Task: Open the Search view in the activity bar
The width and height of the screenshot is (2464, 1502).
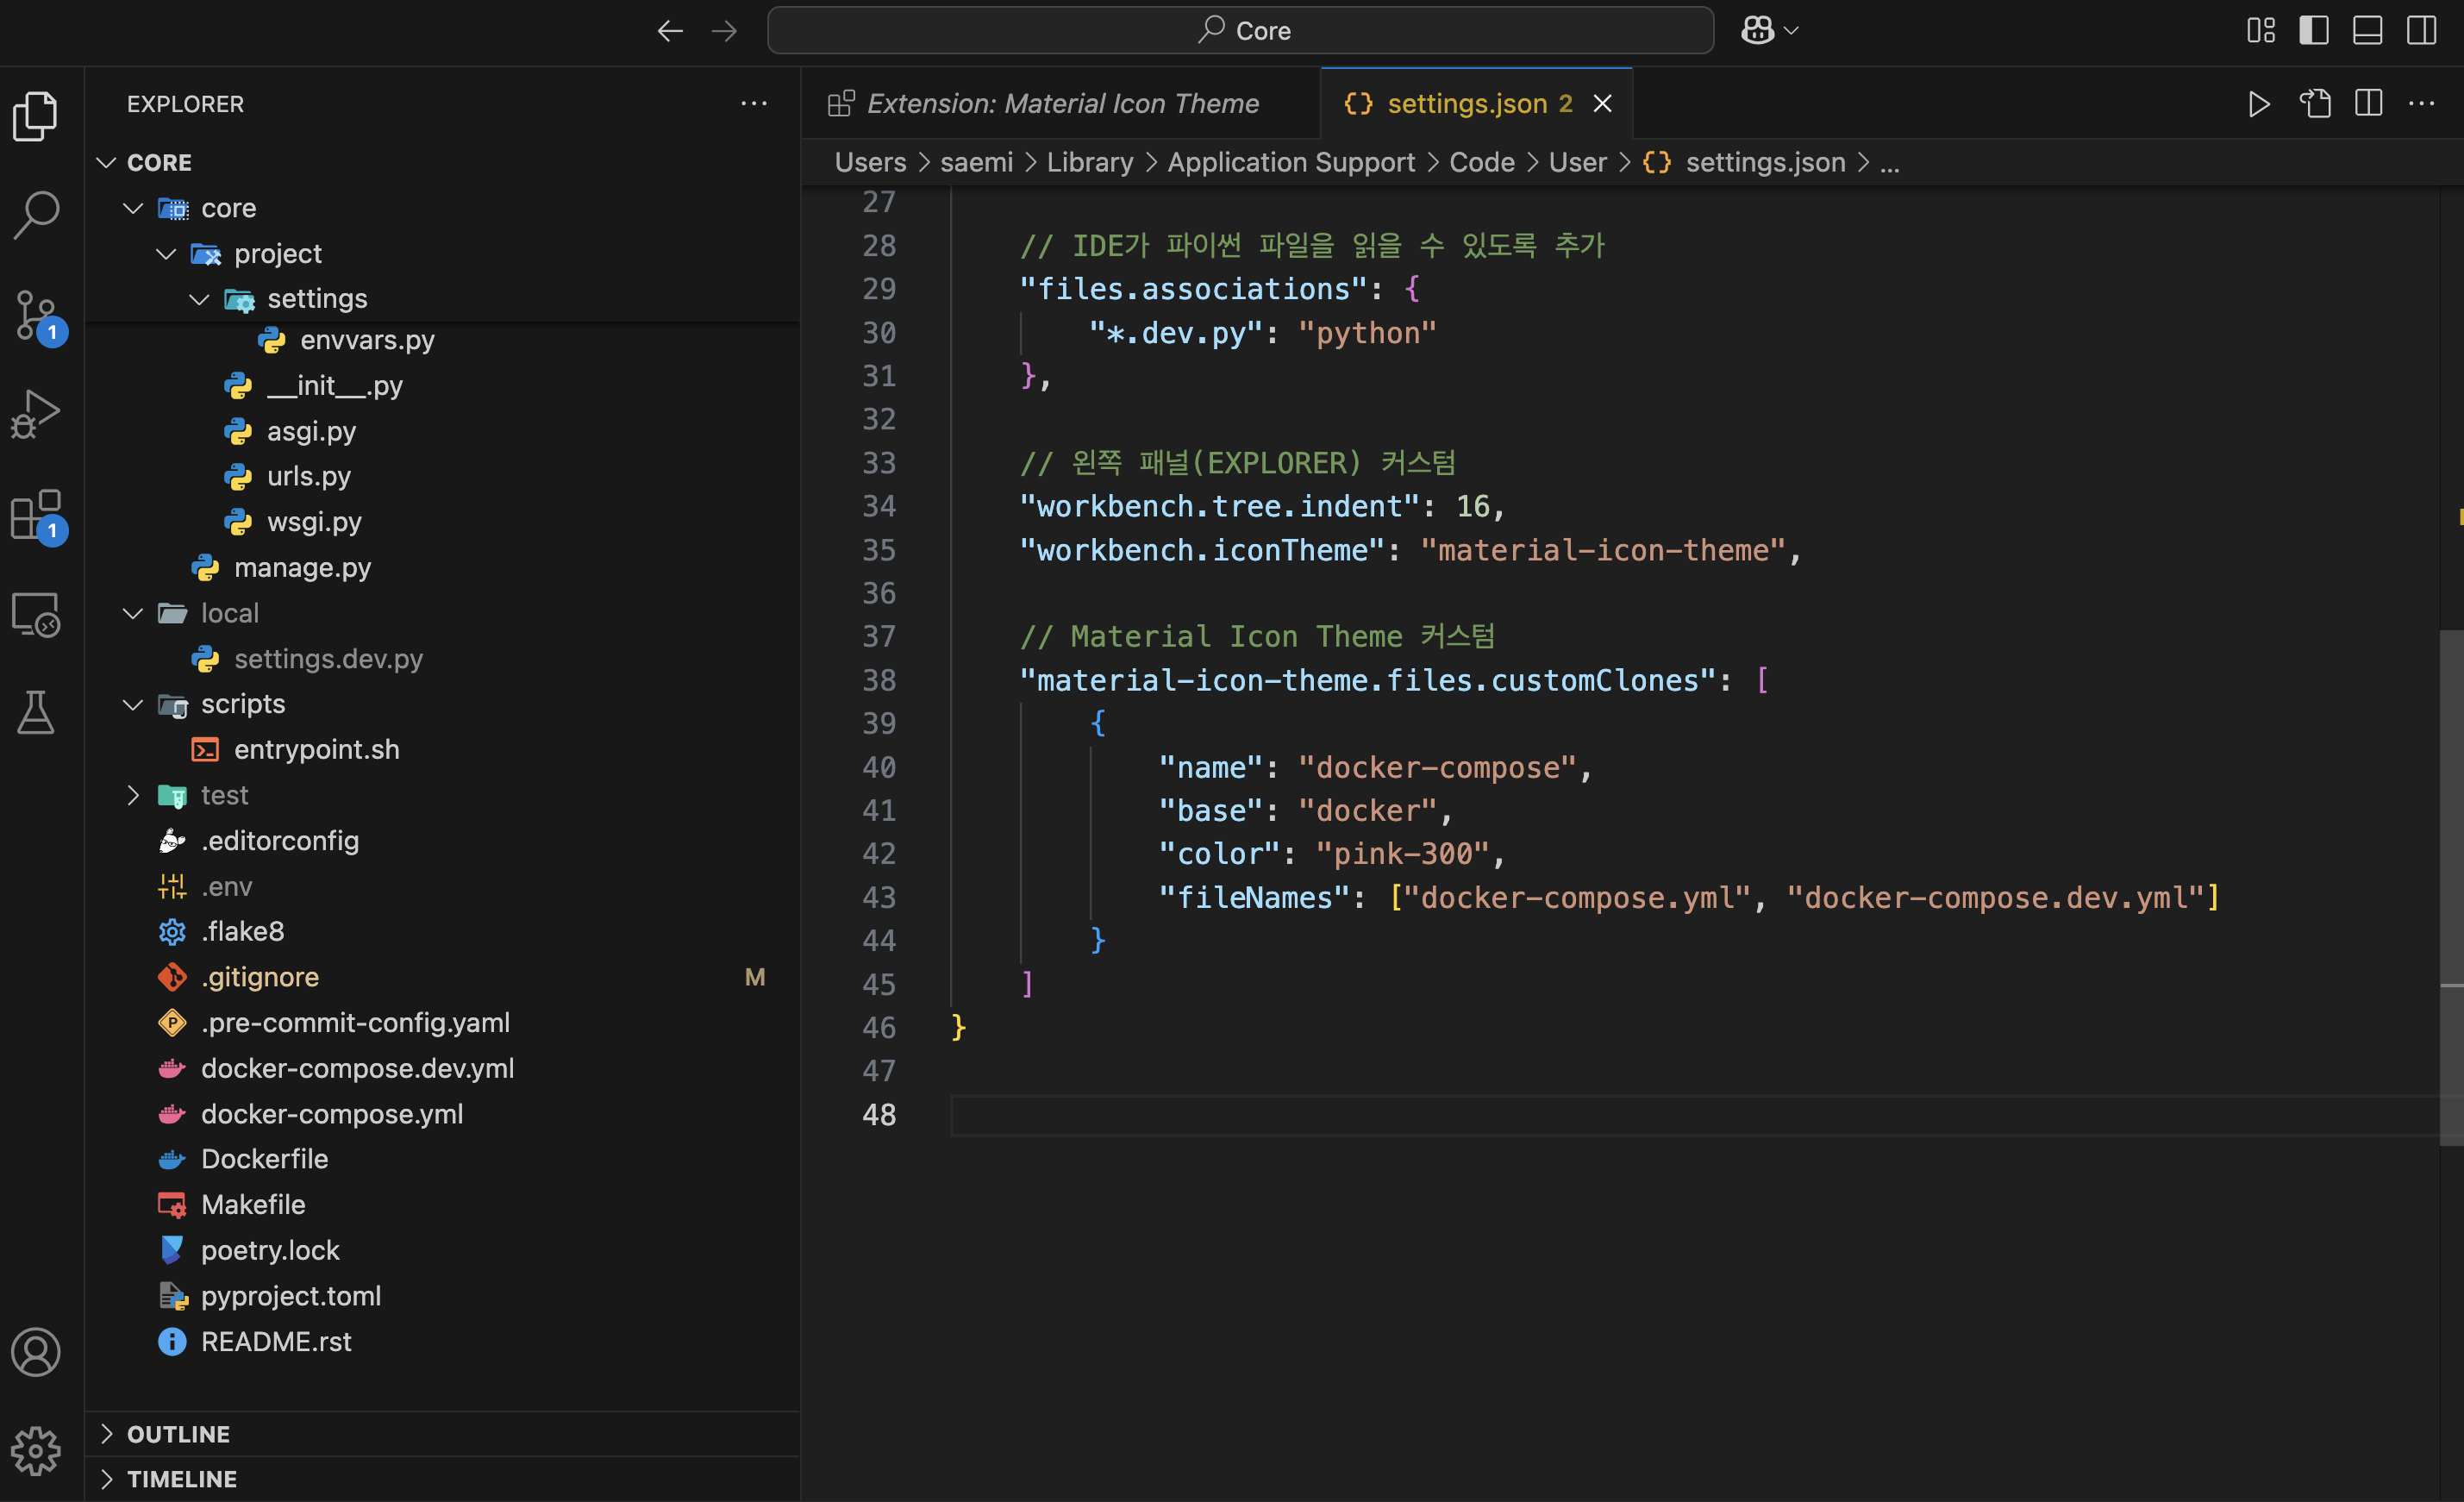Action: click(x=37, y=213)
